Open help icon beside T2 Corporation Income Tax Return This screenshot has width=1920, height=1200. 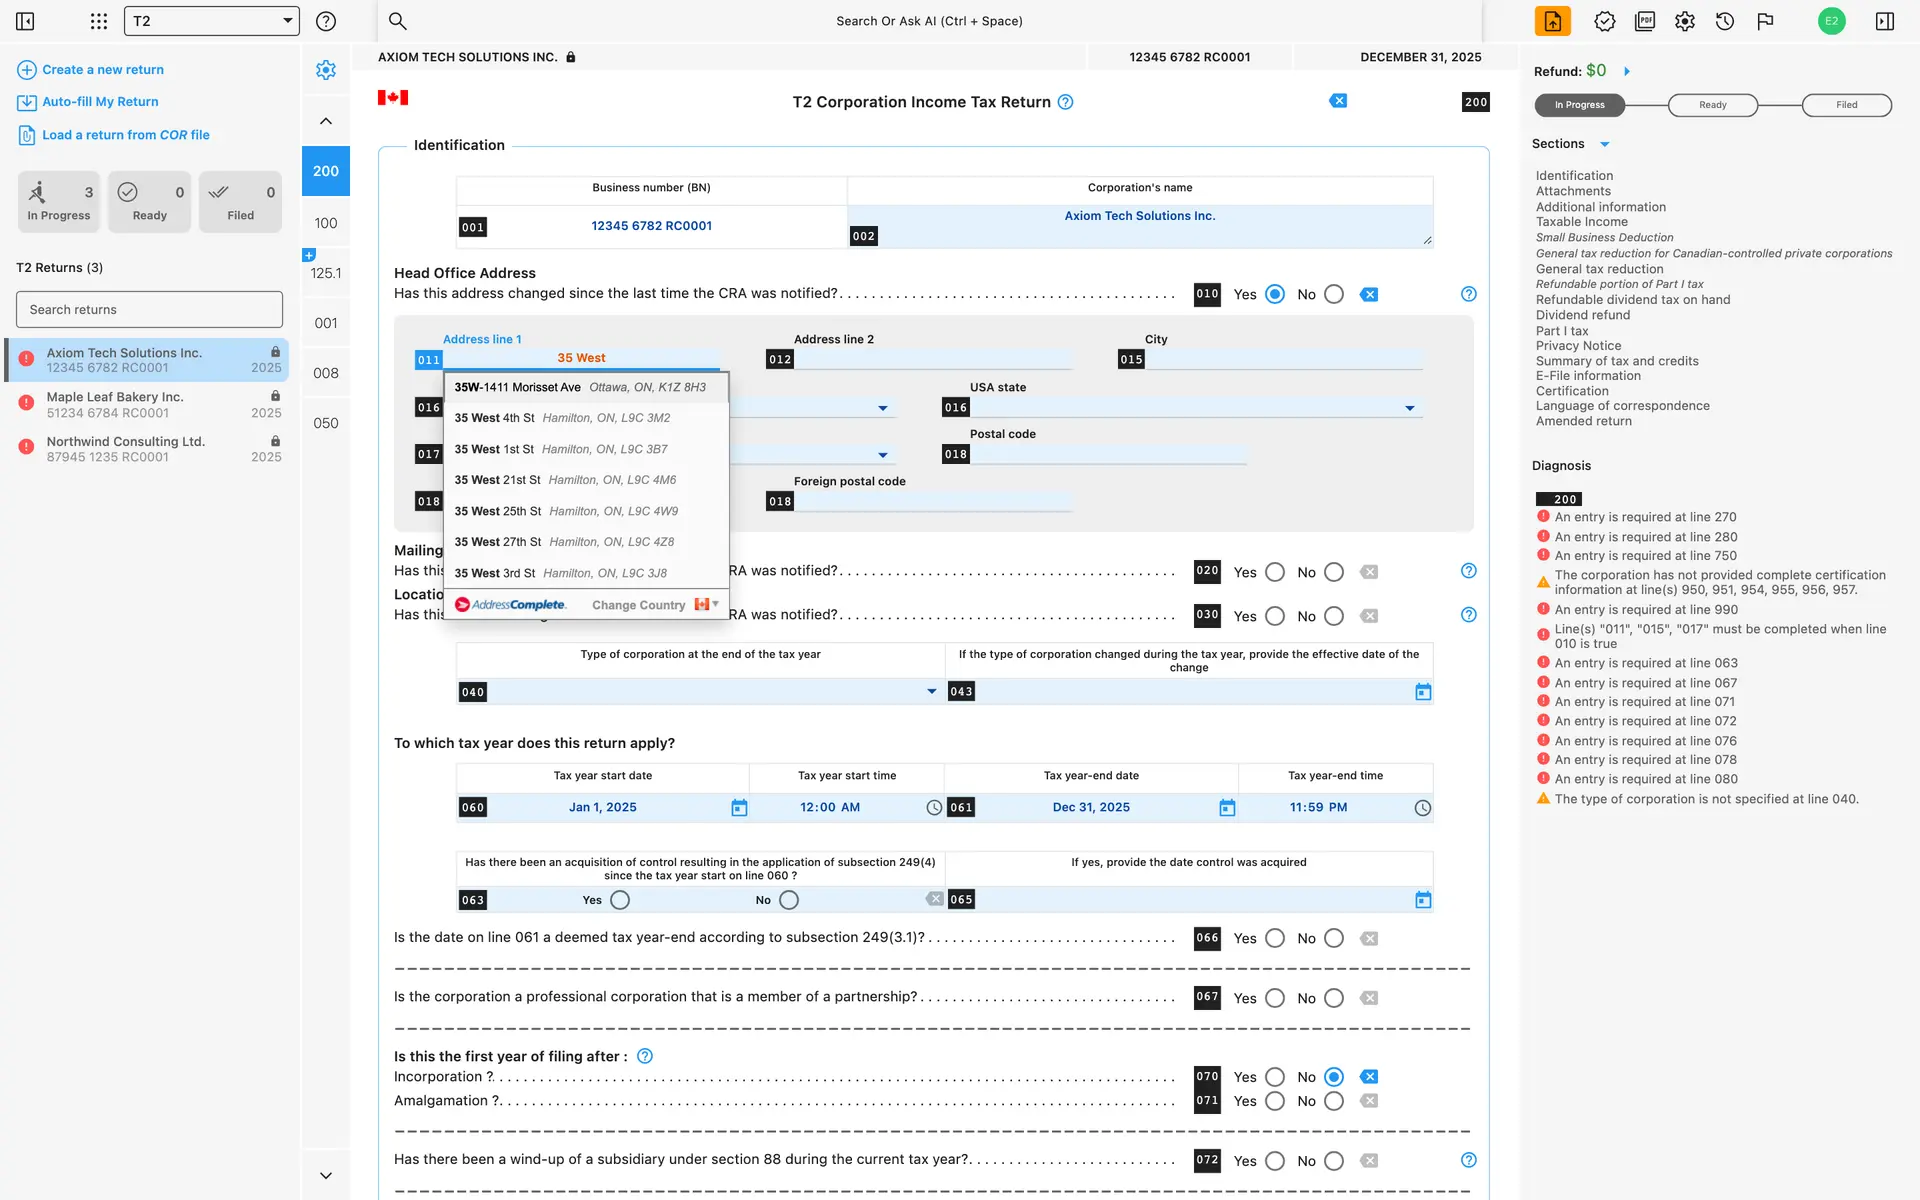coord(1066,102)
